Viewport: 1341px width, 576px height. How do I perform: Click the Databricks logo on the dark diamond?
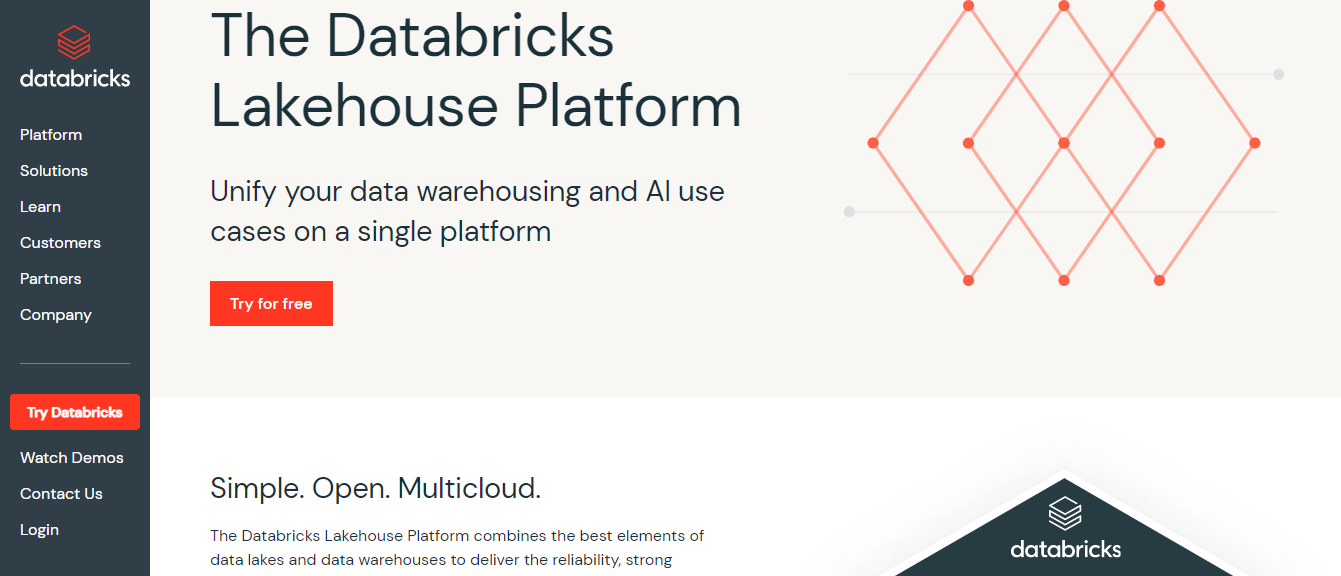click(1065, 528)
